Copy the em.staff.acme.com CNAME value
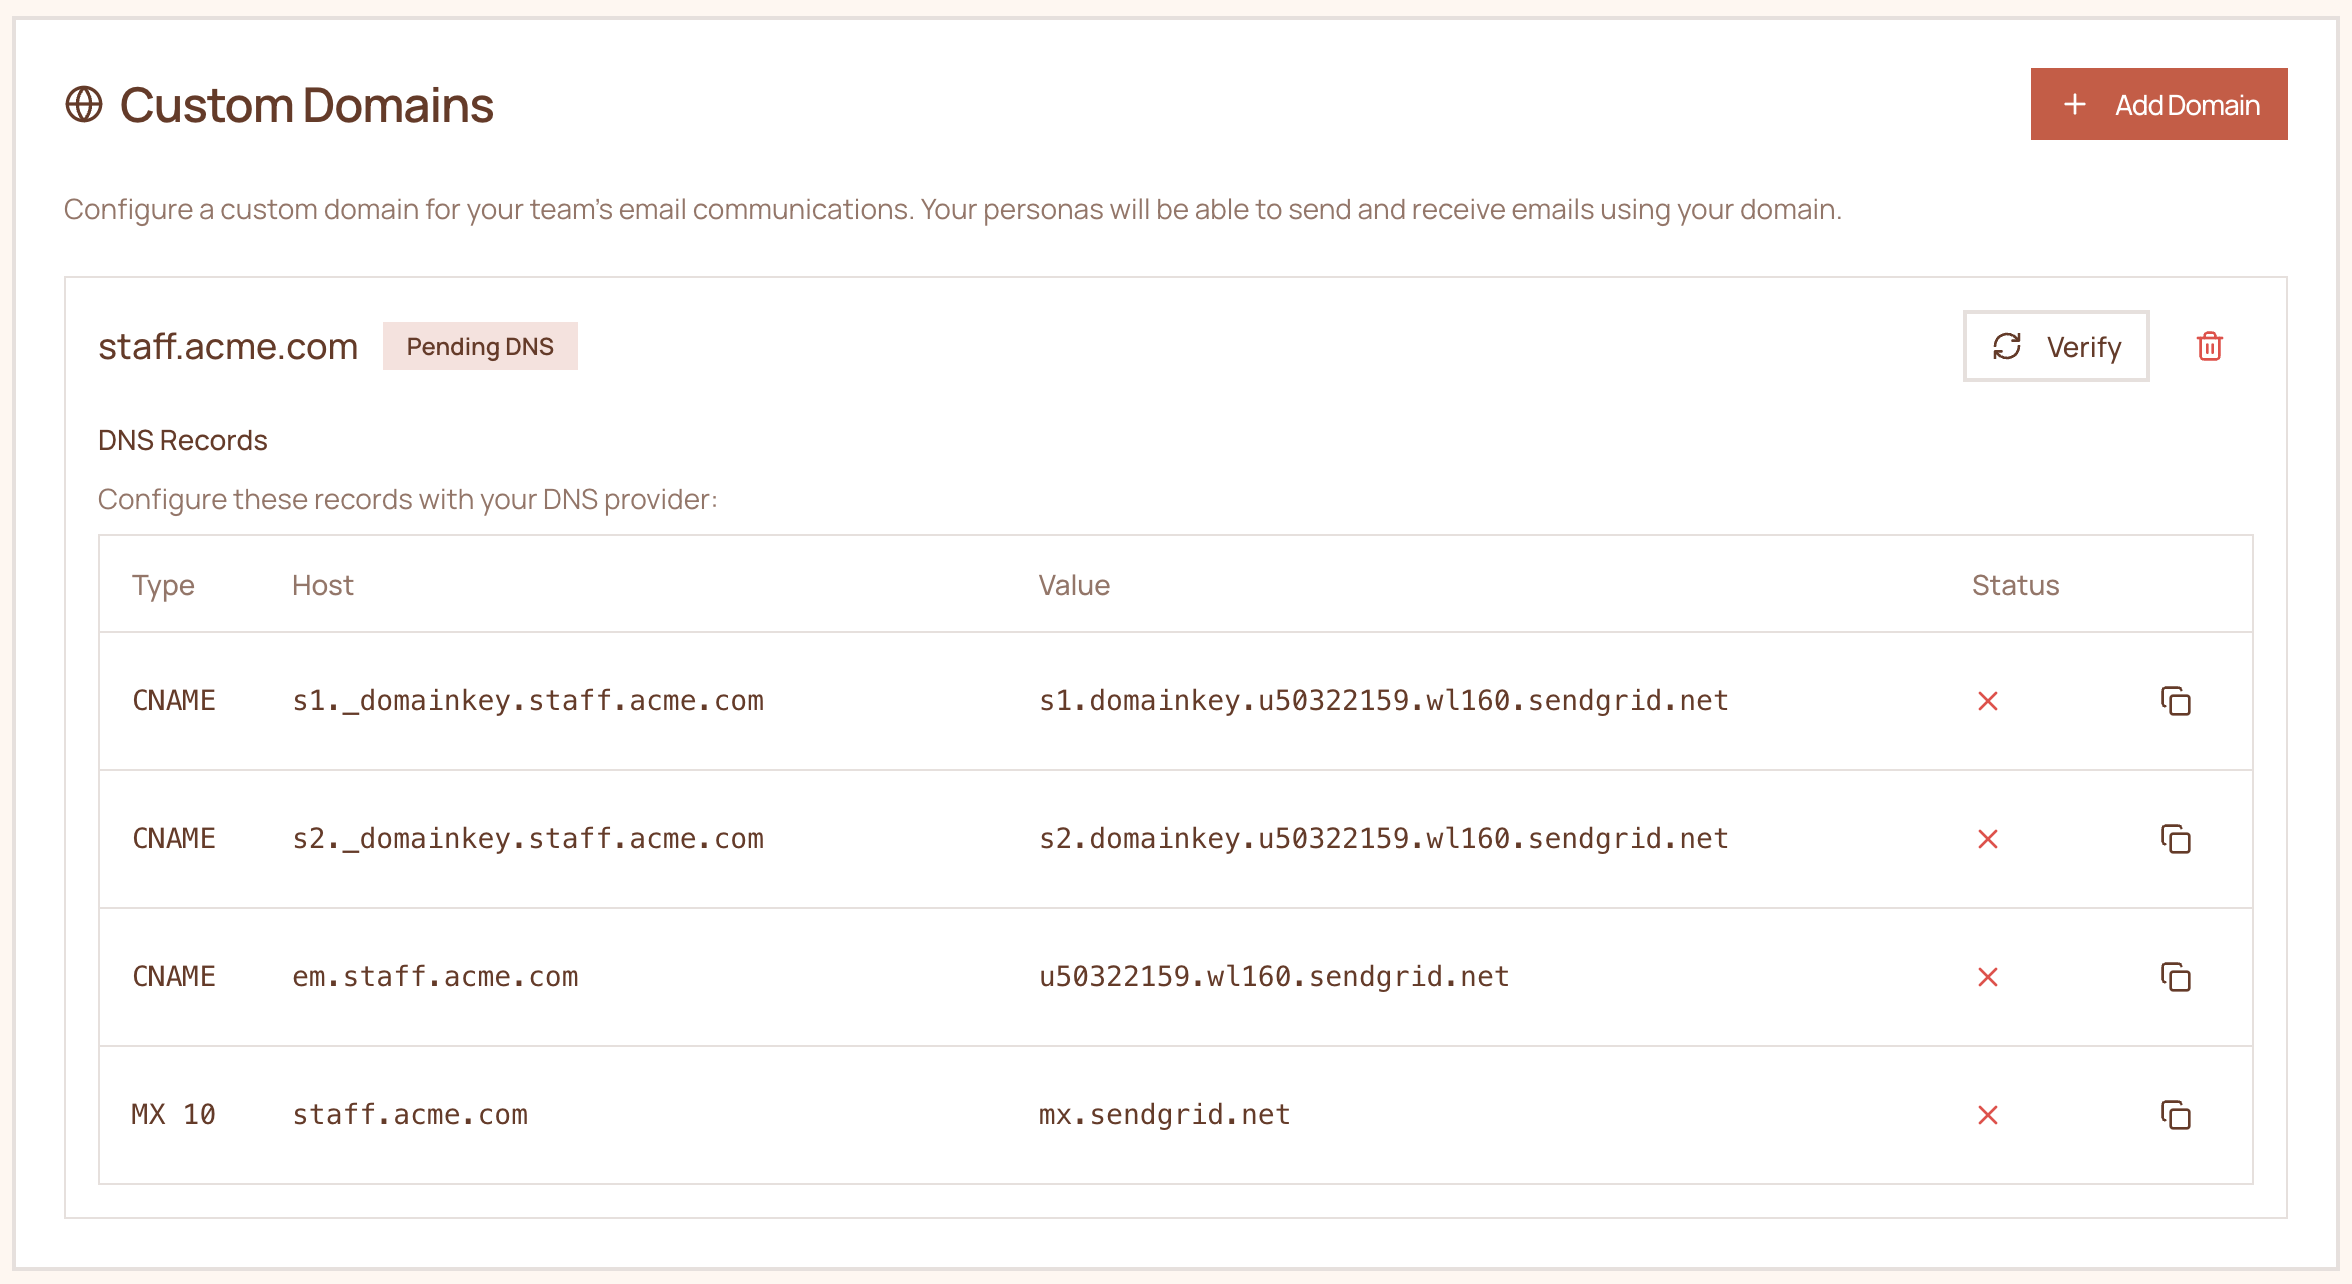The height and width of the screenshot is (1284, 2352). pyautogui.click(x=2176, y=977)
